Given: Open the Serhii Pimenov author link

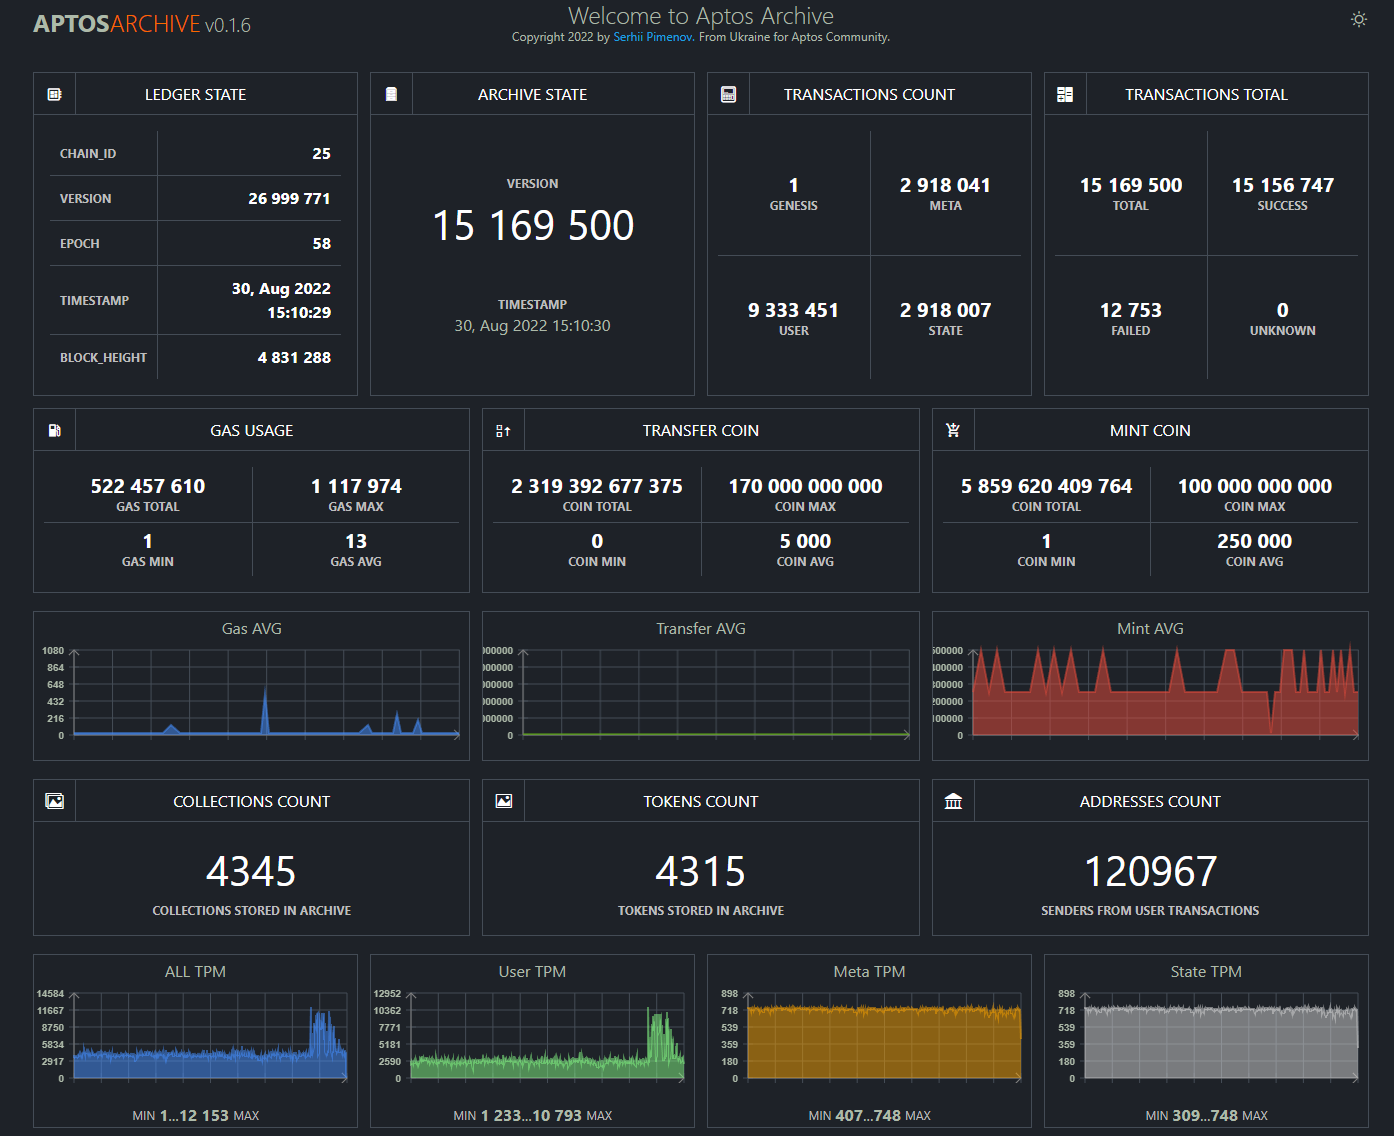Looking at the screenshot, I should pyautogui.click(x=653, y=37).
